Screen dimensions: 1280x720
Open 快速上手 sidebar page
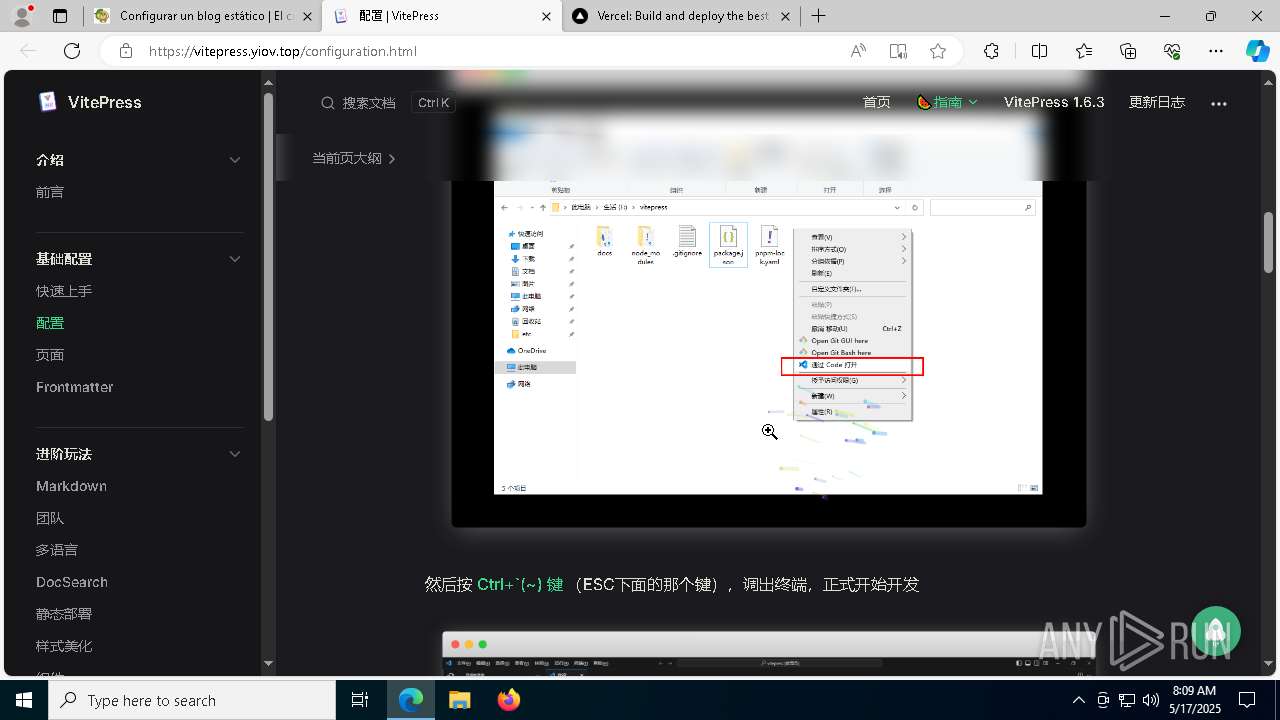[x=64, y=291]
